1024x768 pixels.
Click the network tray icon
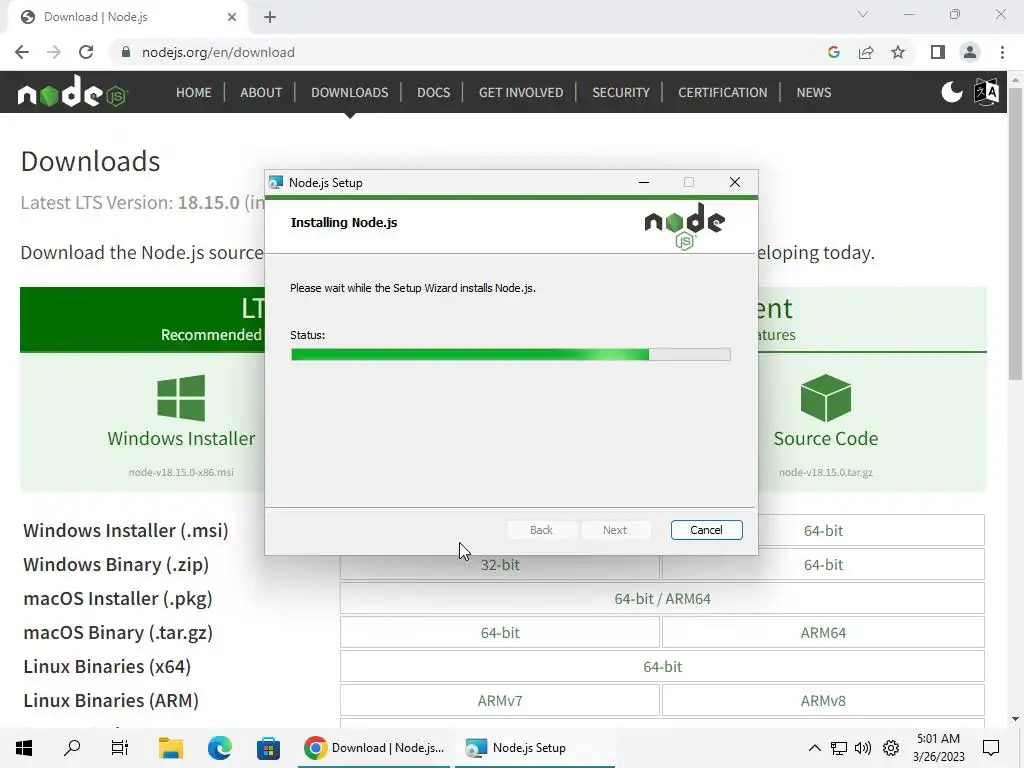tap(839, 748)
